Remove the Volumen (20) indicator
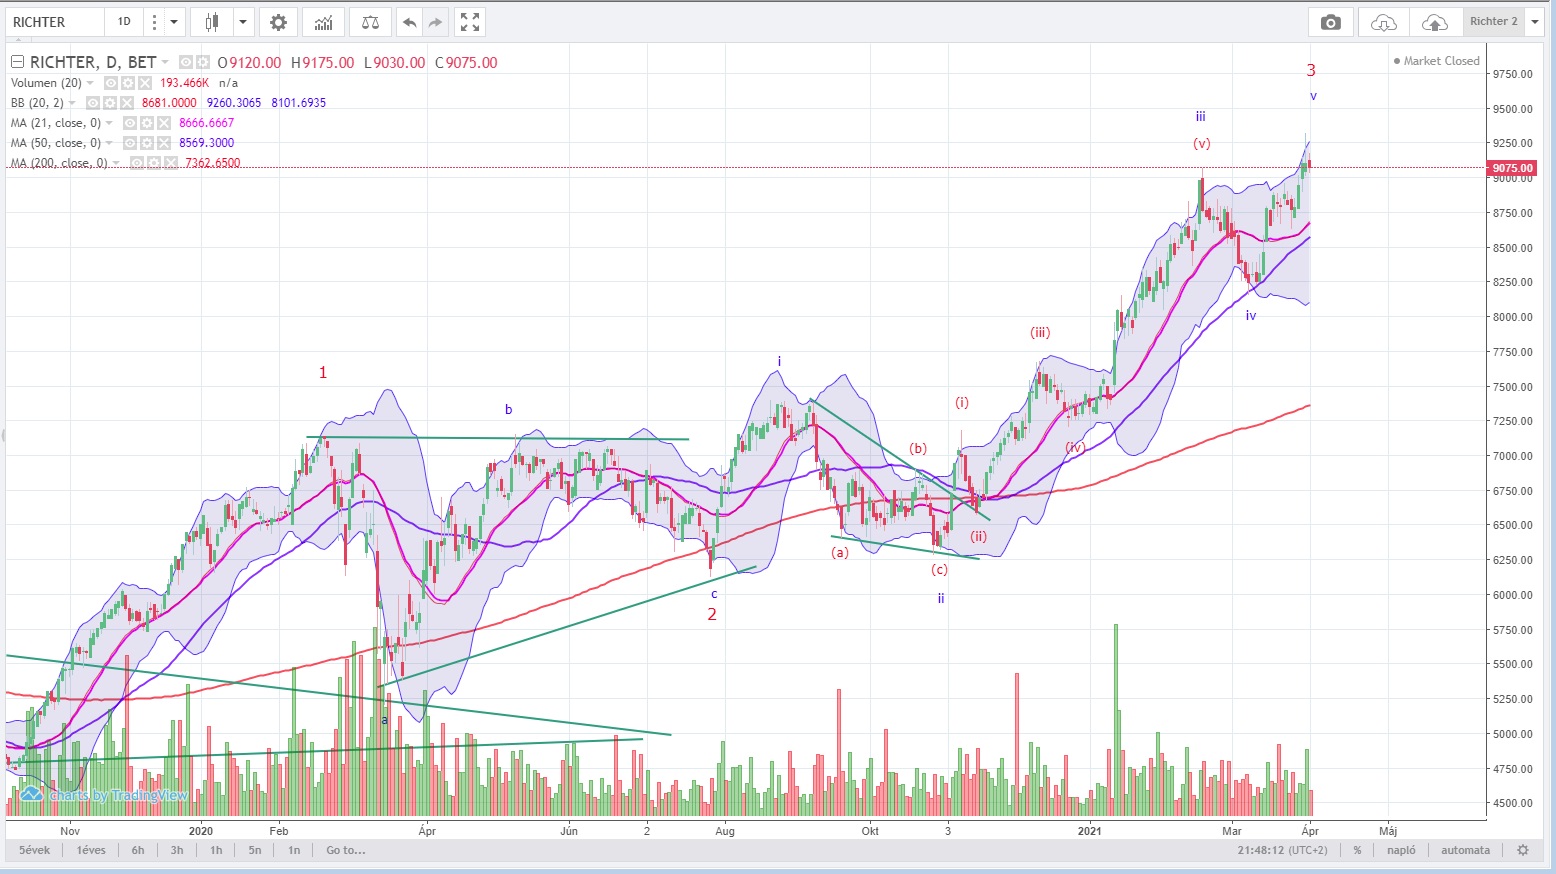1556x874 pixels. (145, 83)
